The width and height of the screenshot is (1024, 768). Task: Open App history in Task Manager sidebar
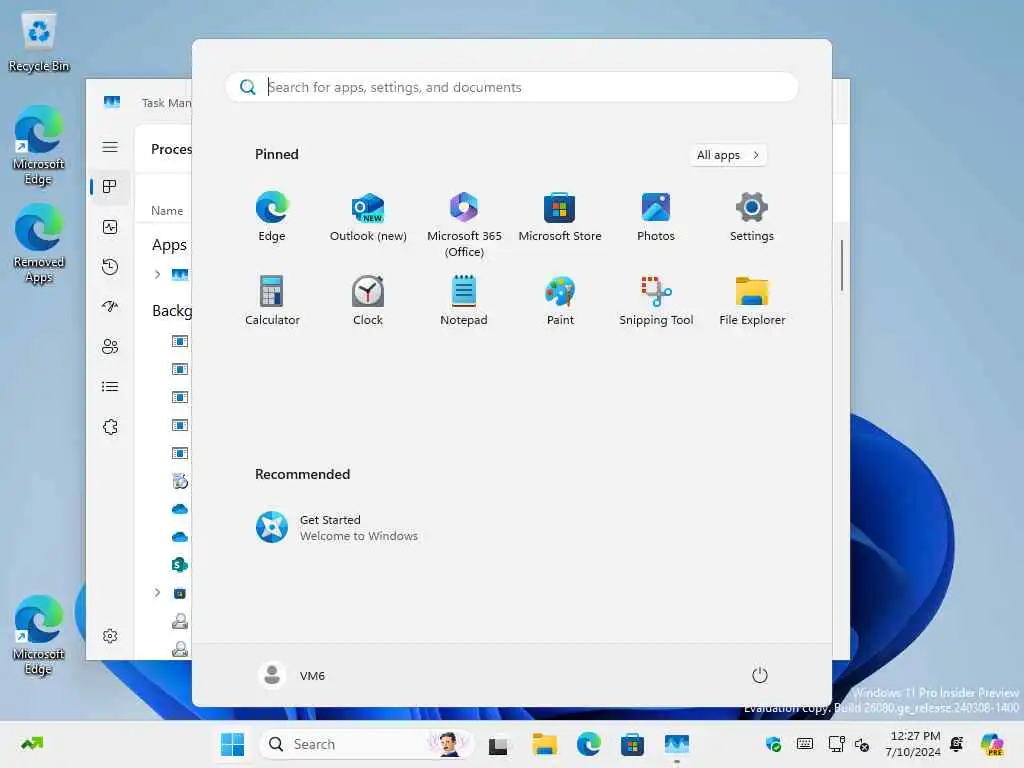tap(110, 266)
